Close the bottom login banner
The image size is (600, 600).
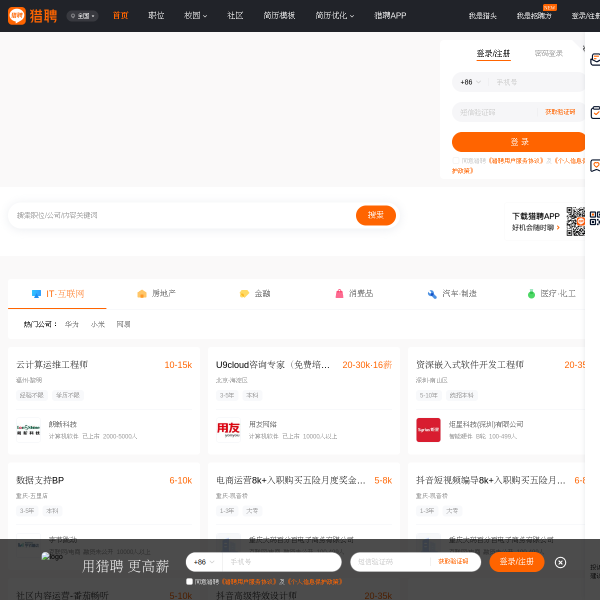pyautogui.click(x=560, y=562)
